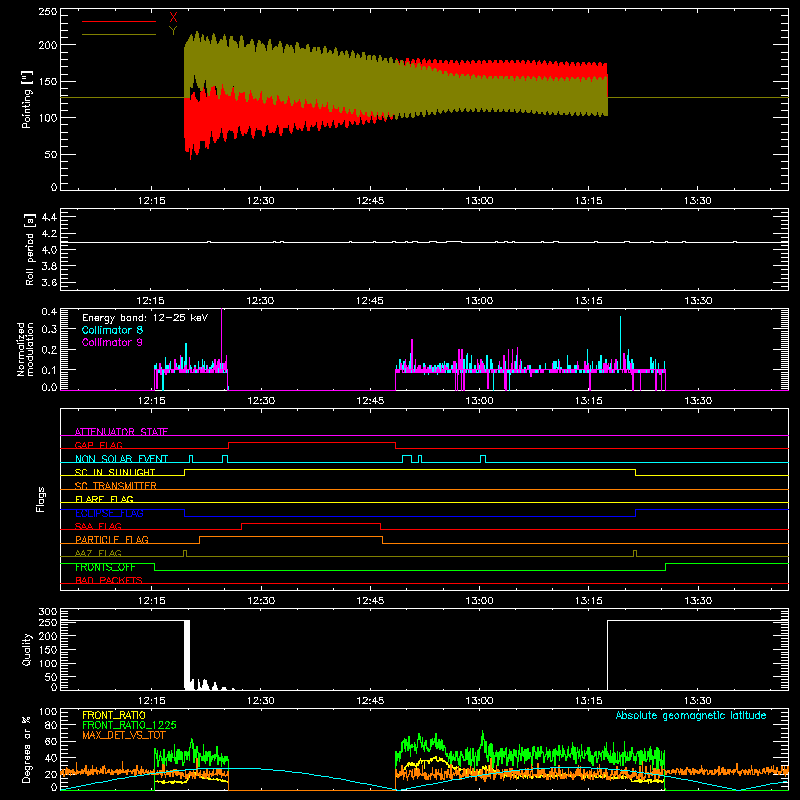
Task: Click the 250 tick on the Pointing axis
Action: point(48,11)
